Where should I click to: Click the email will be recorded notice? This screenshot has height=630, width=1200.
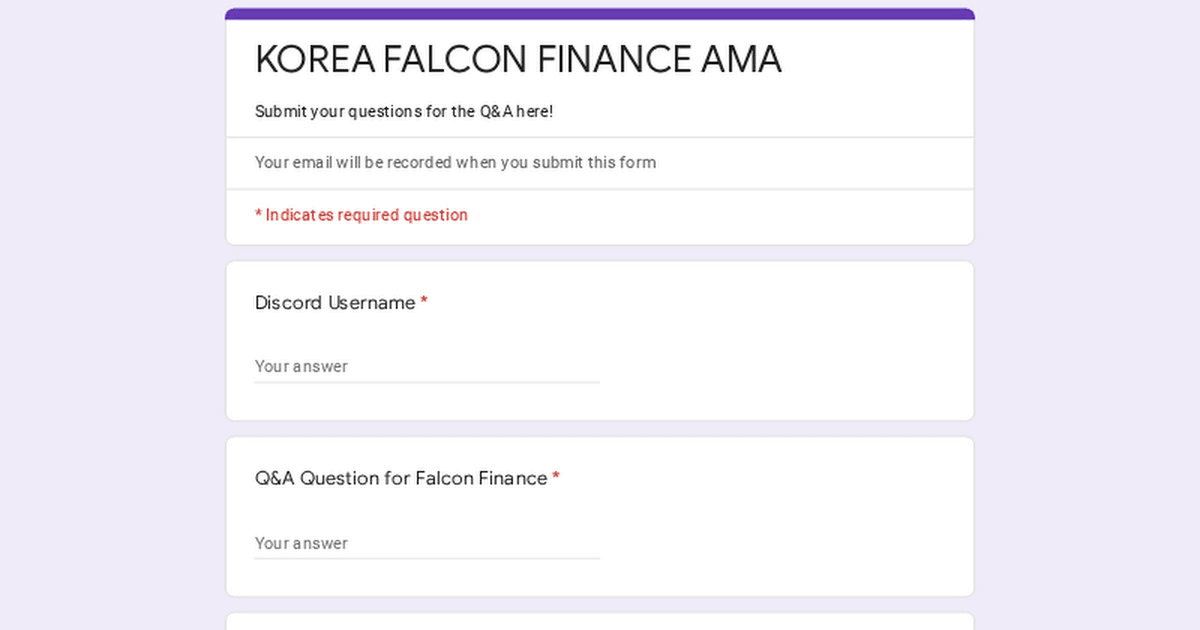[x=455, y=162]
